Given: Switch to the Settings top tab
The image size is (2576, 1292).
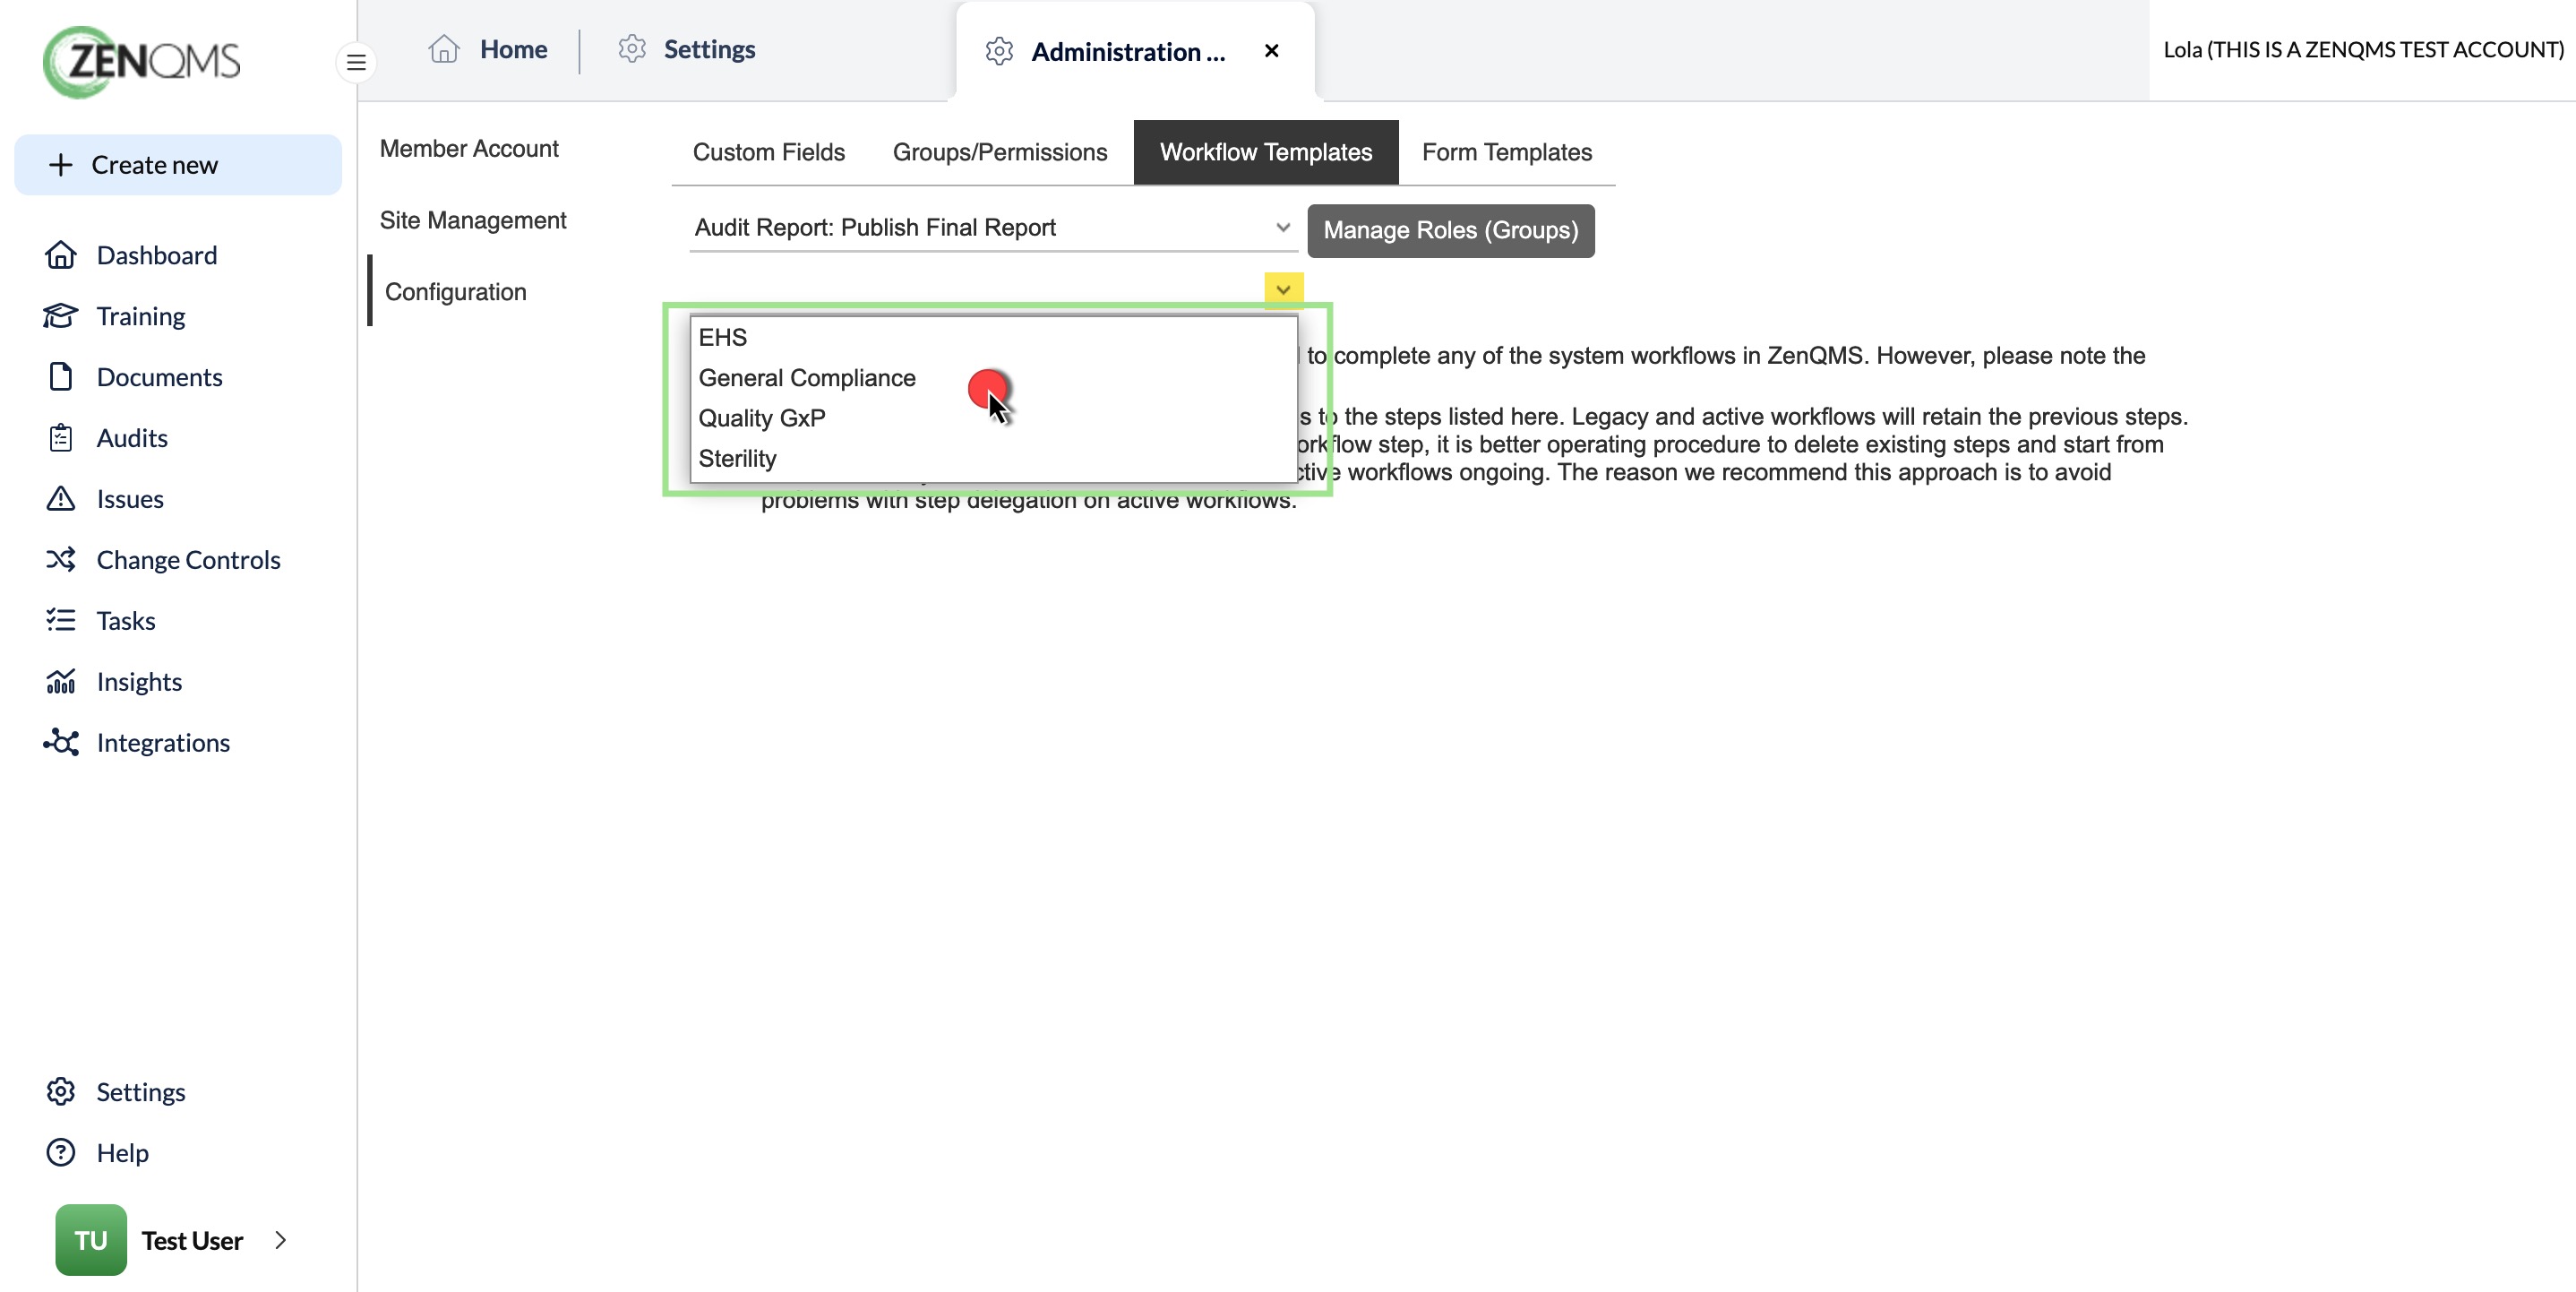Looking at the screenshot, I should coord(687,49).
